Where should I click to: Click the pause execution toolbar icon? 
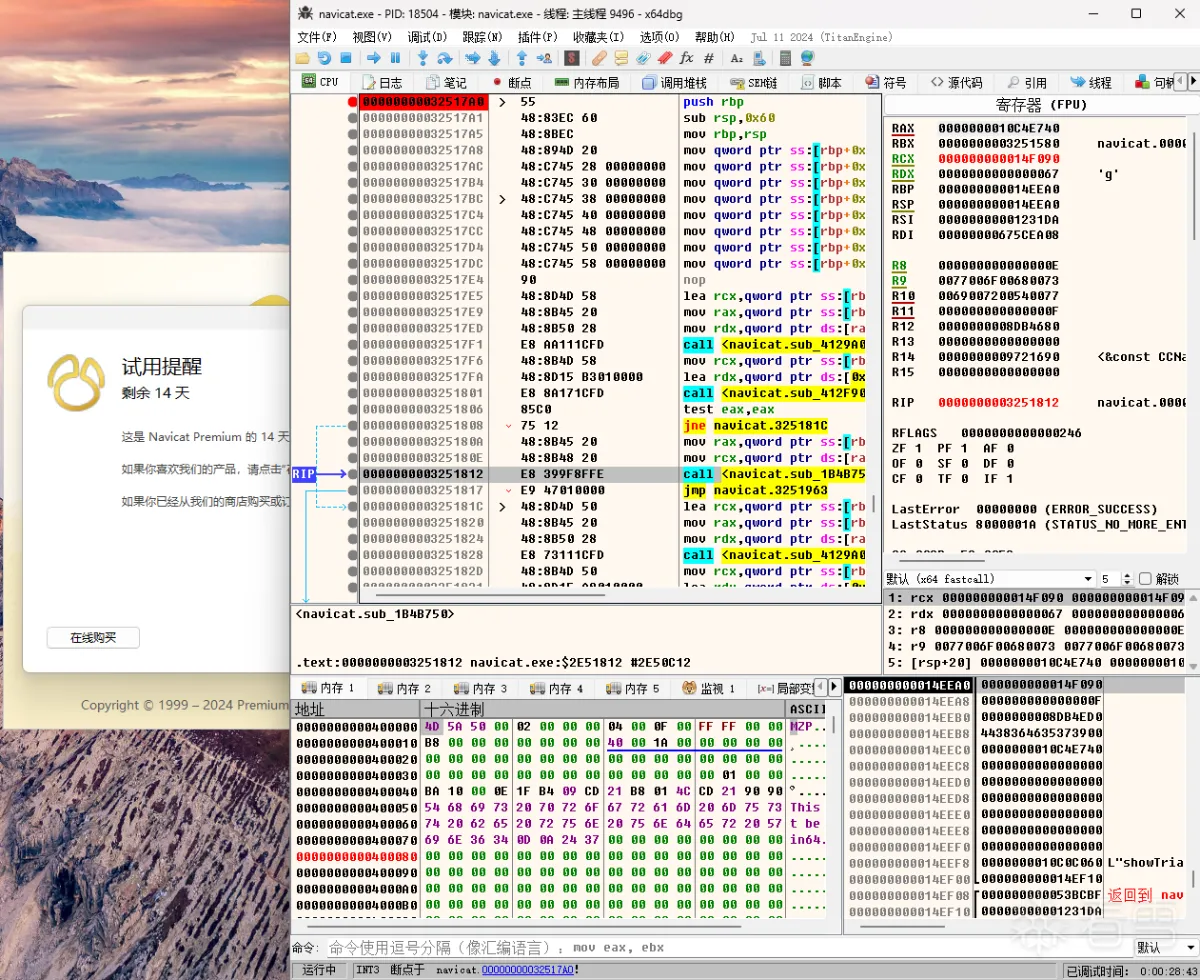395,59
